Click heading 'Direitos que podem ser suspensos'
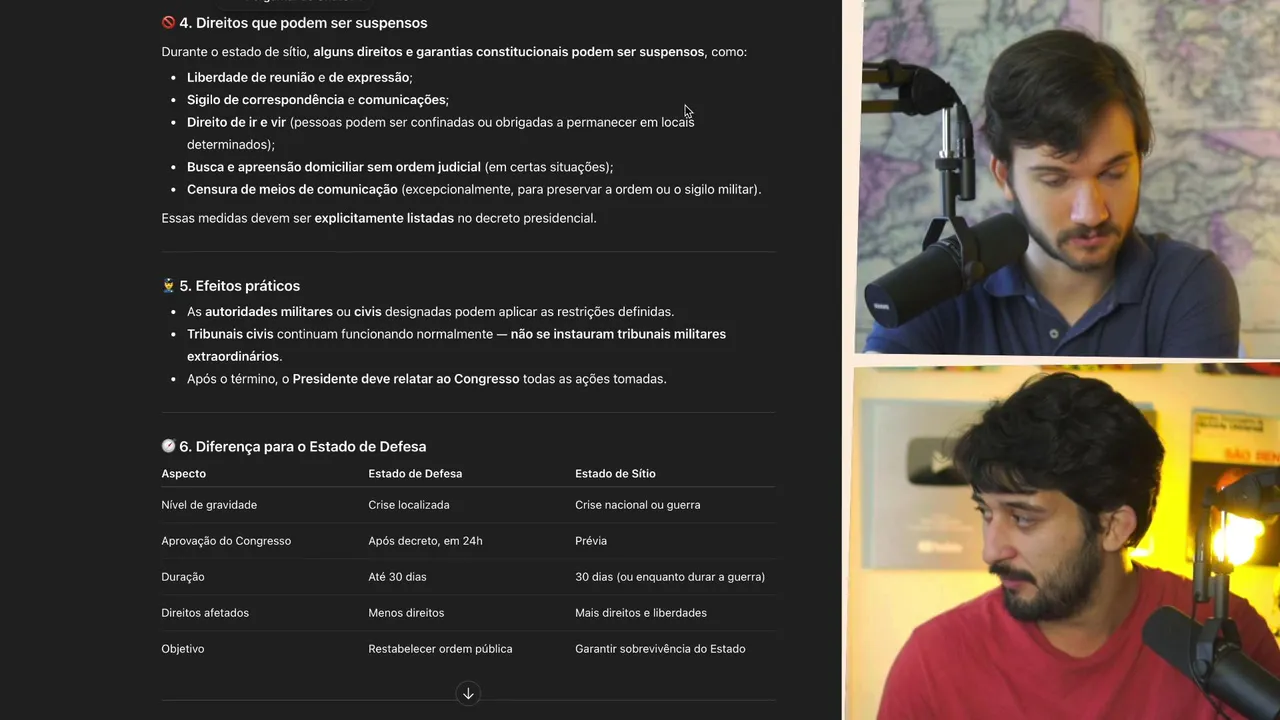Viewport: 1280px width, 720px height. [x=311, y=23]
